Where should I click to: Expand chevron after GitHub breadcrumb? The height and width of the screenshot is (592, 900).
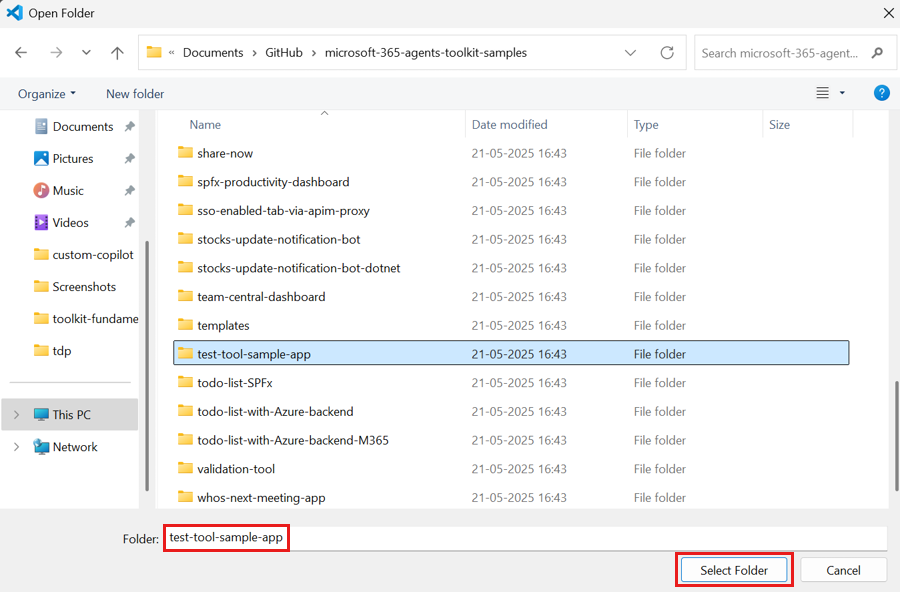tap(313, 53)
